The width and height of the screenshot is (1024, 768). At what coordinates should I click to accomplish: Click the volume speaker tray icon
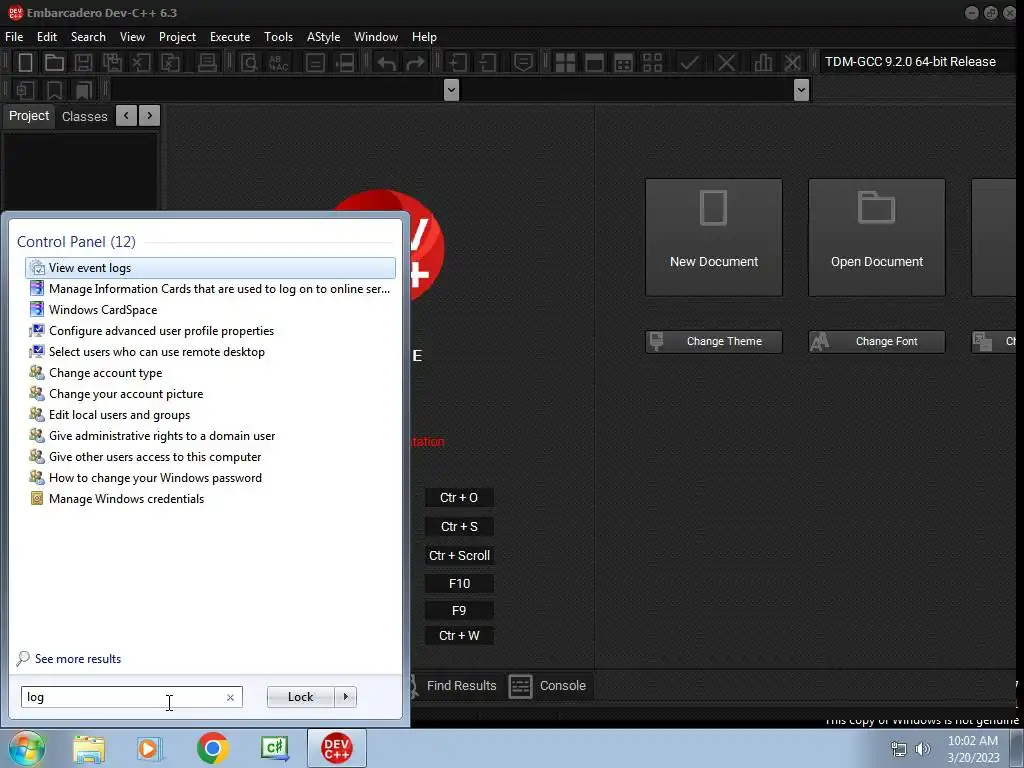923,748
